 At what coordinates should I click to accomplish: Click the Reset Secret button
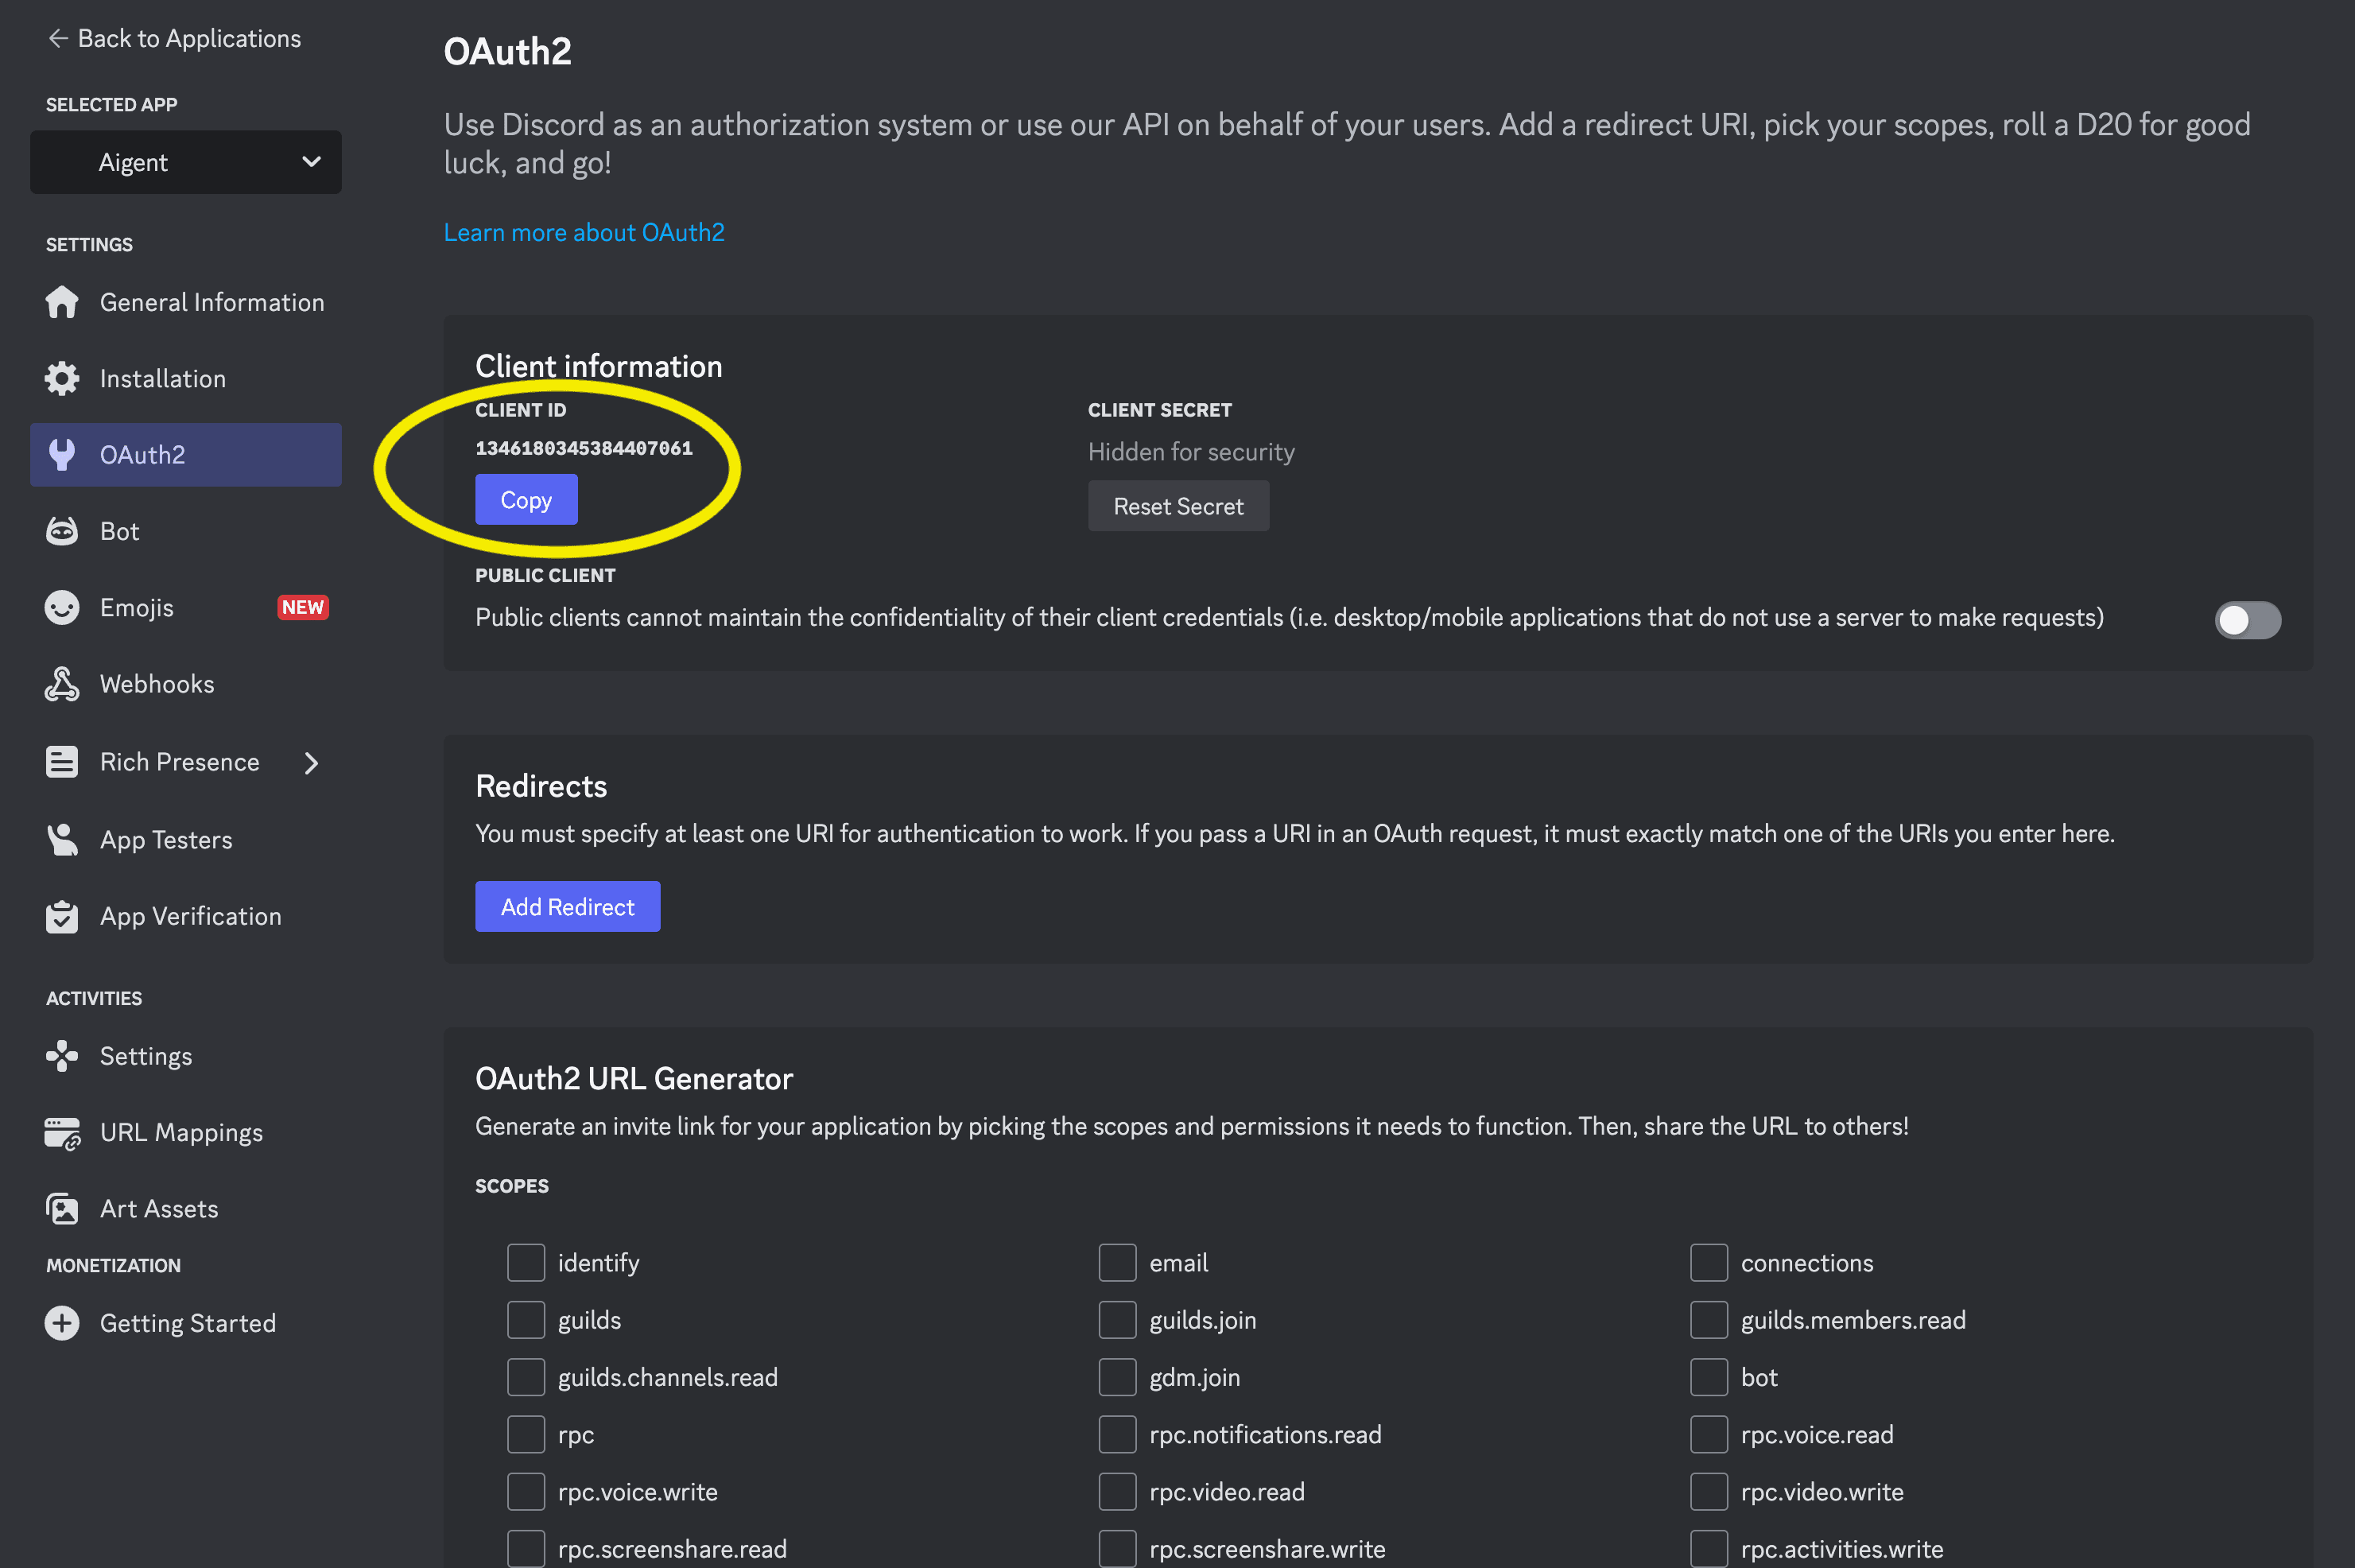(x=1178, y=506)
